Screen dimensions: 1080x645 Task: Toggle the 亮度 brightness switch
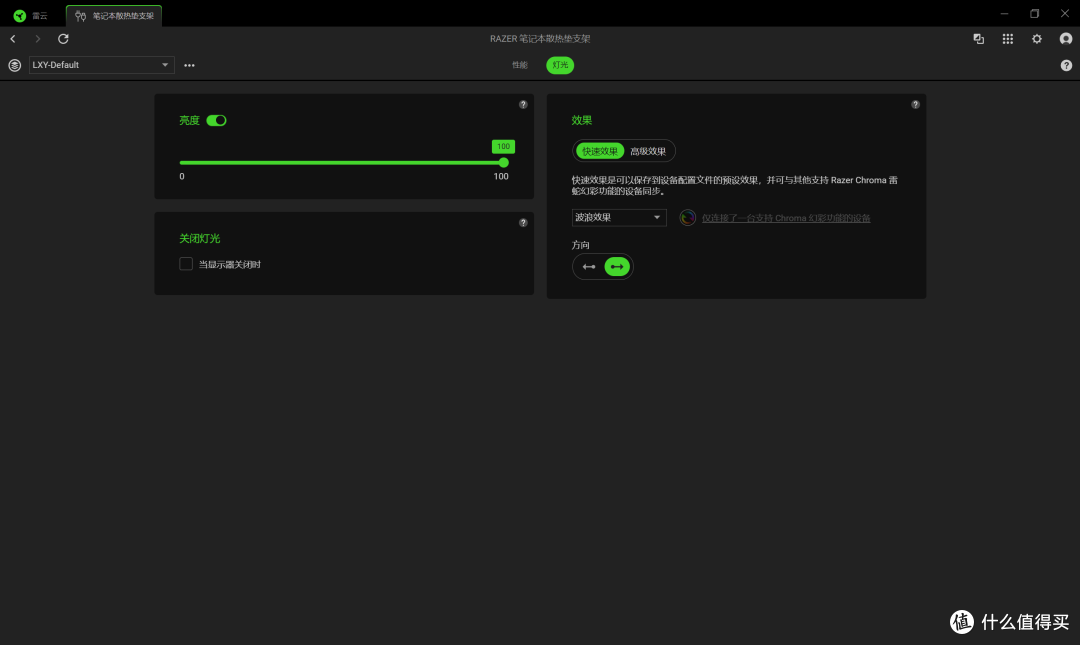click(x=216, y=121)
